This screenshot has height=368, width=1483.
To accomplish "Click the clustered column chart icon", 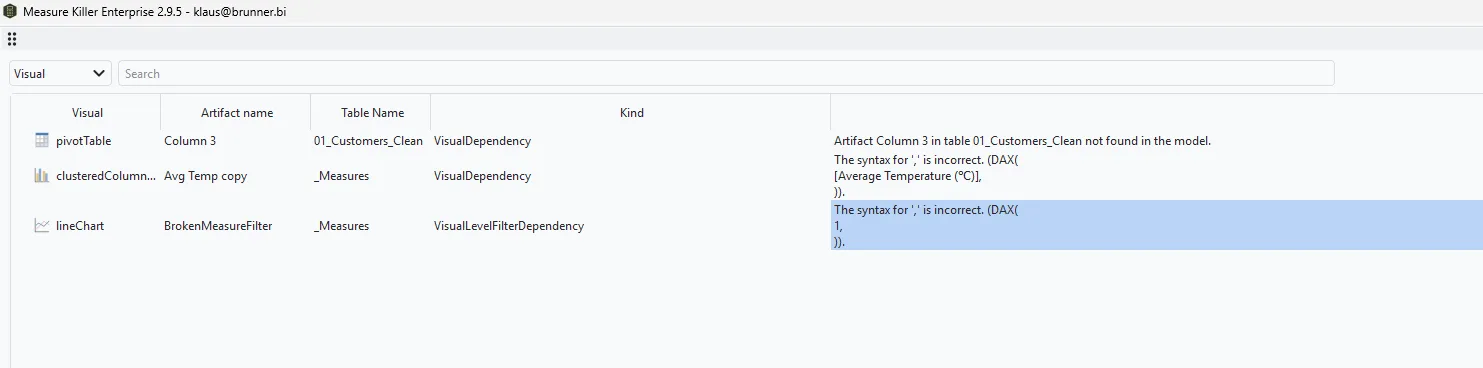I will (x=42, y=175).
